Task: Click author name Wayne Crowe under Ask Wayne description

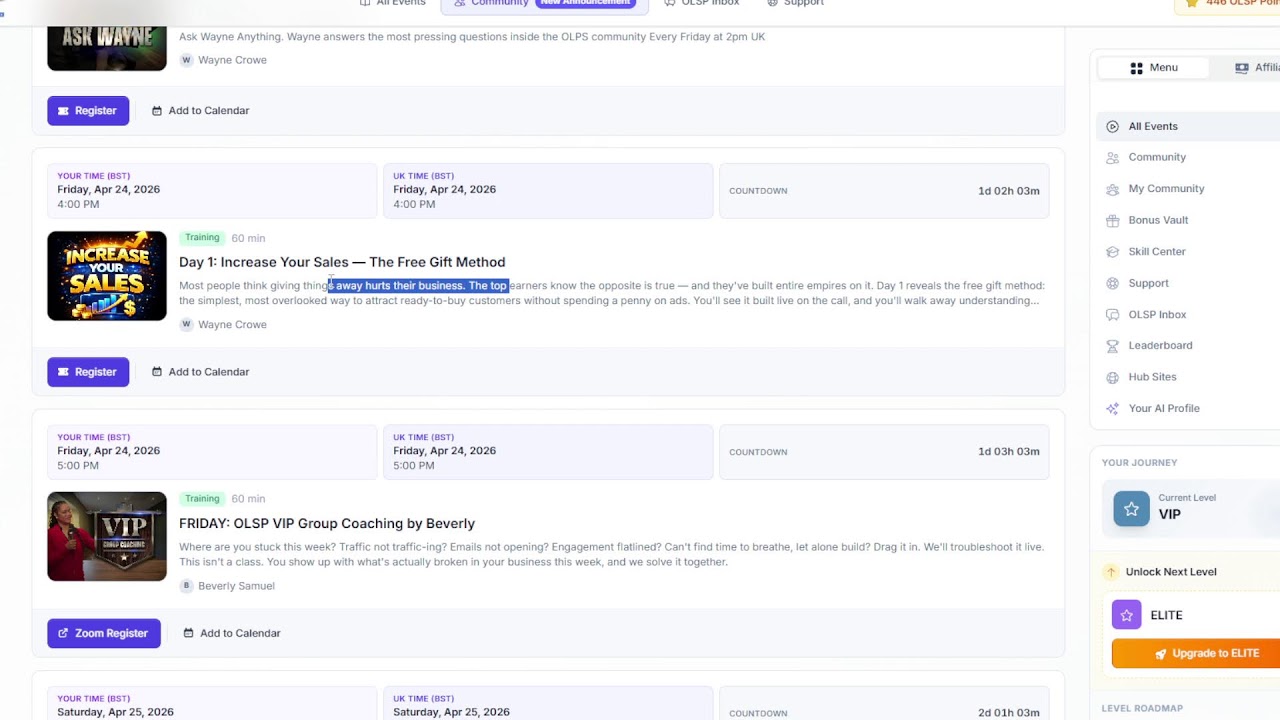Action: [x=232, y=60]
